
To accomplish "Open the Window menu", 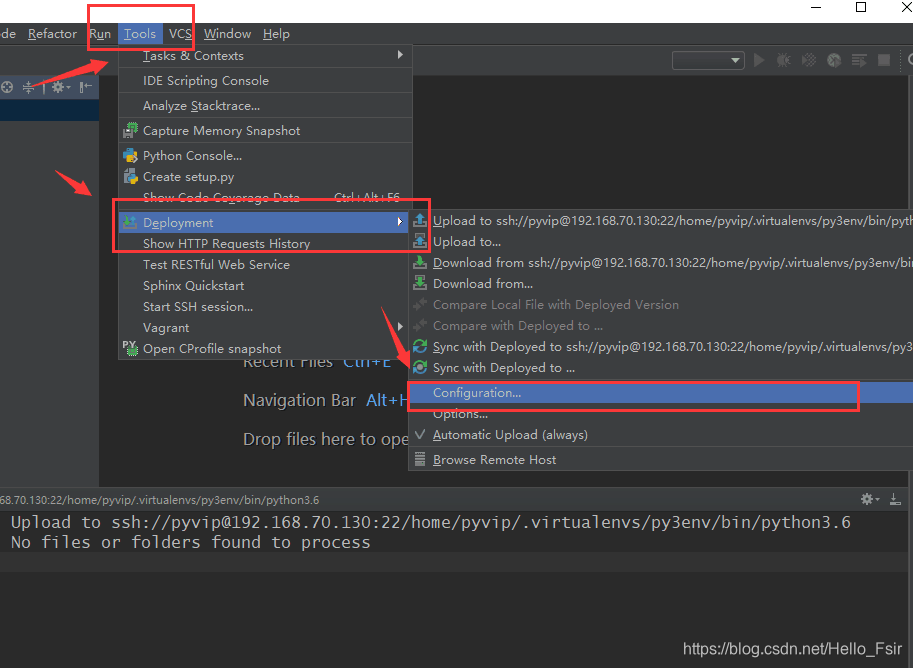I will pyautogui.click(x=227, y=34).
